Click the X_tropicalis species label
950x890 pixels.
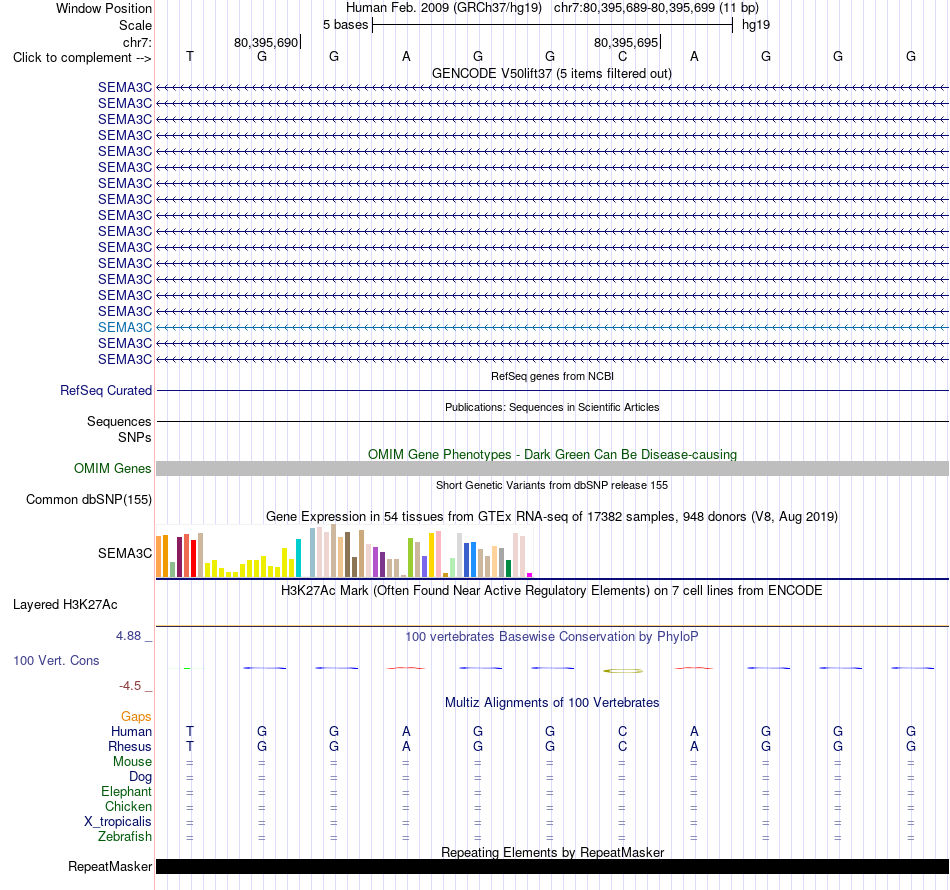click(x=118, y=822)
